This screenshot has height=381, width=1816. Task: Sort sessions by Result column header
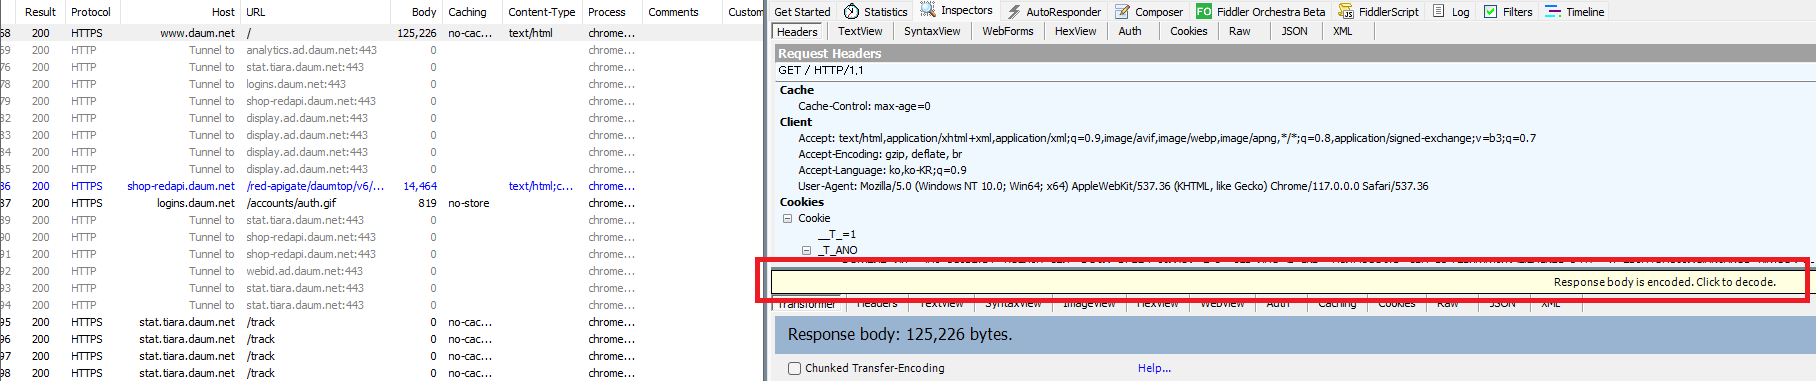click(40, 12)
